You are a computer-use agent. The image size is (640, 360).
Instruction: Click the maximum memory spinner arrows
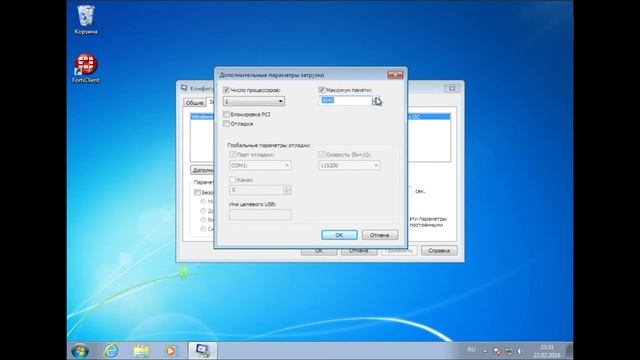point(376,101)
